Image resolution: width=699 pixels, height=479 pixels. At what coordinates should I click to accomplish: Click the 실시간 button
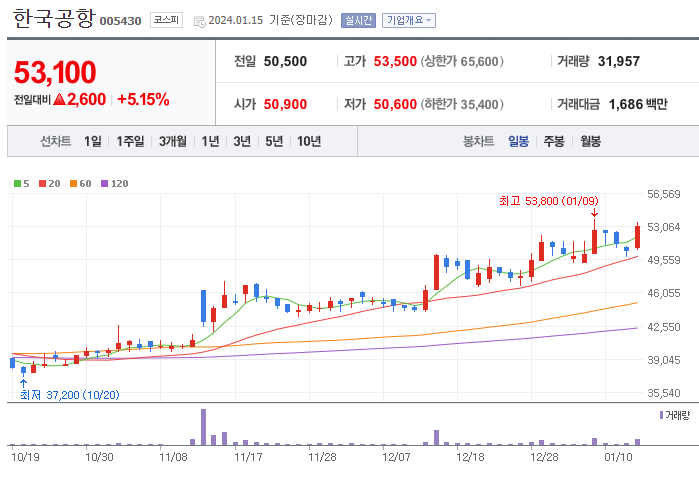pos(358,21)
